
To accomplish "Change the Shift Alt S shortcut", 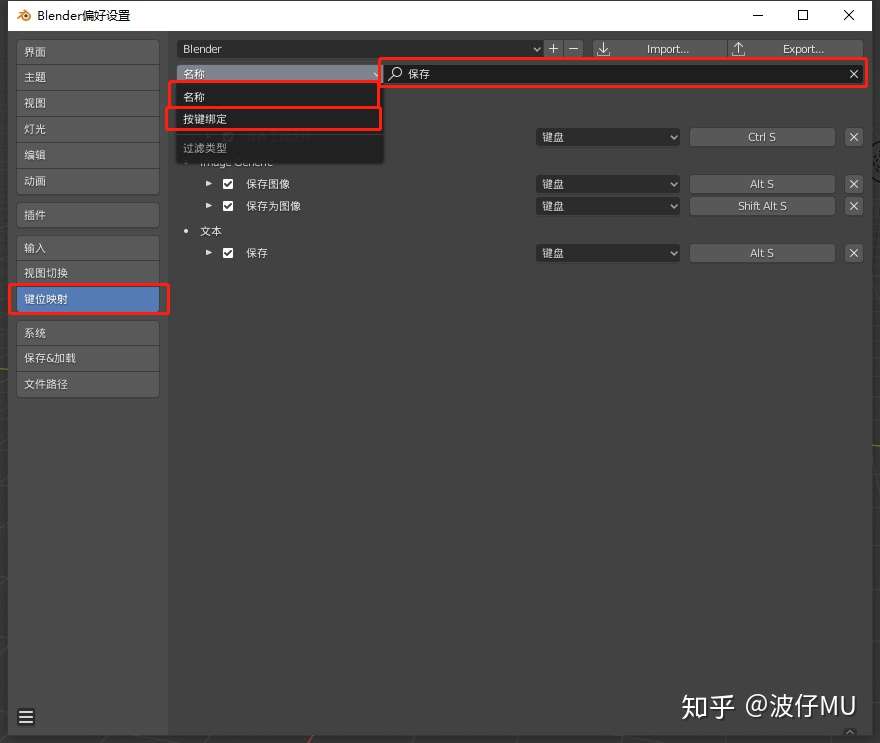I will tap(762, 206).
